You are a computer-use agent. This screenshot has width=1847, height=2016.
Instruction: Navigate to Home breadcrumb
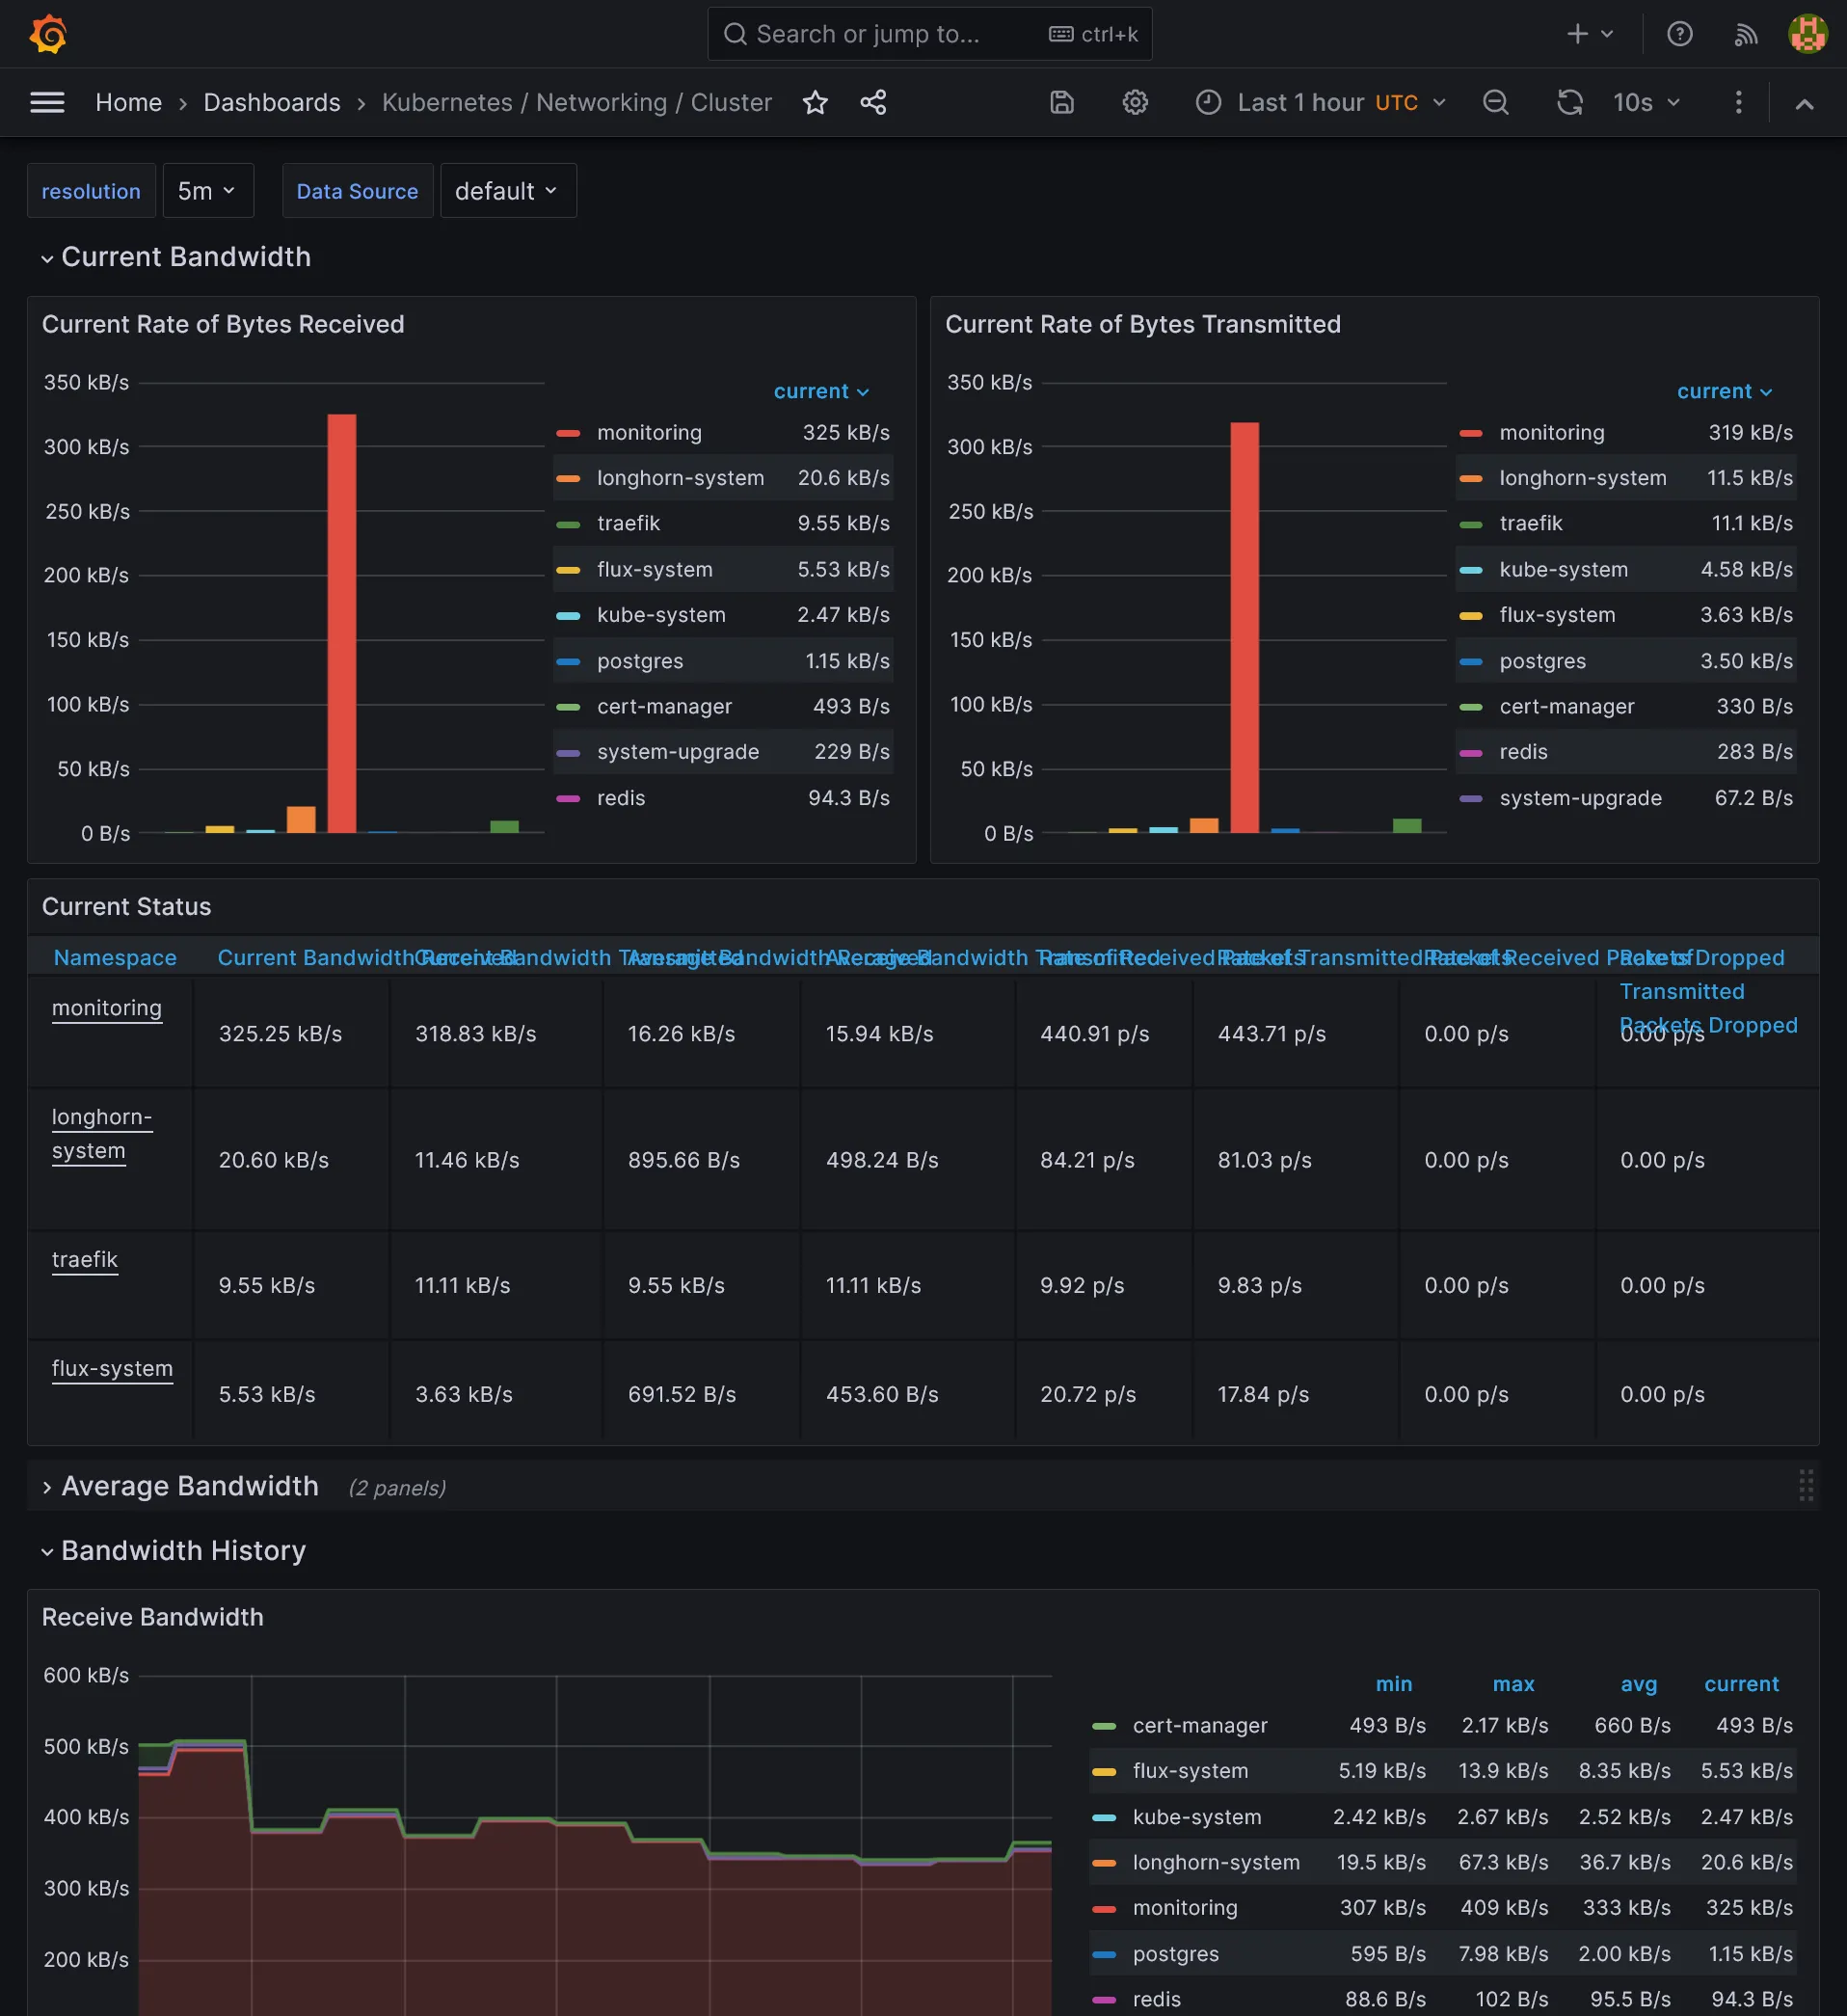[x=128, y=102]
